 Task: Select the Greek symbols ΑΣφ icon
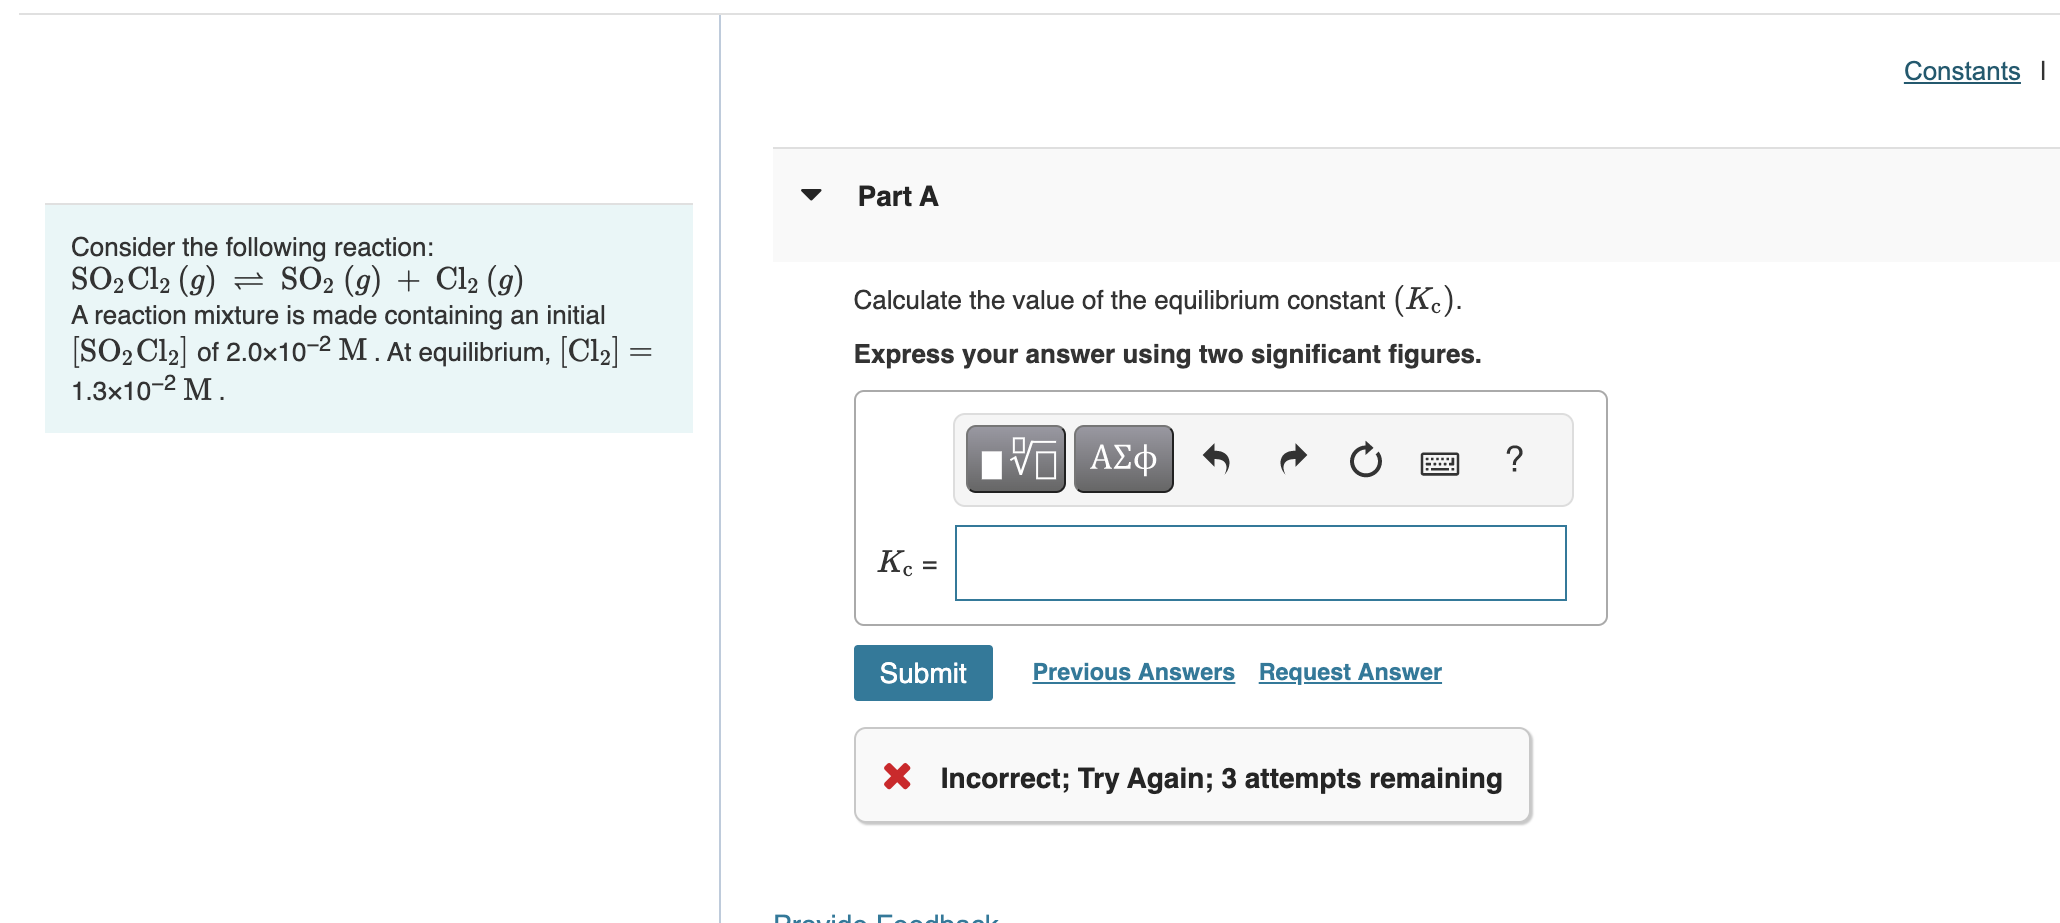(x=1122, y=458)
